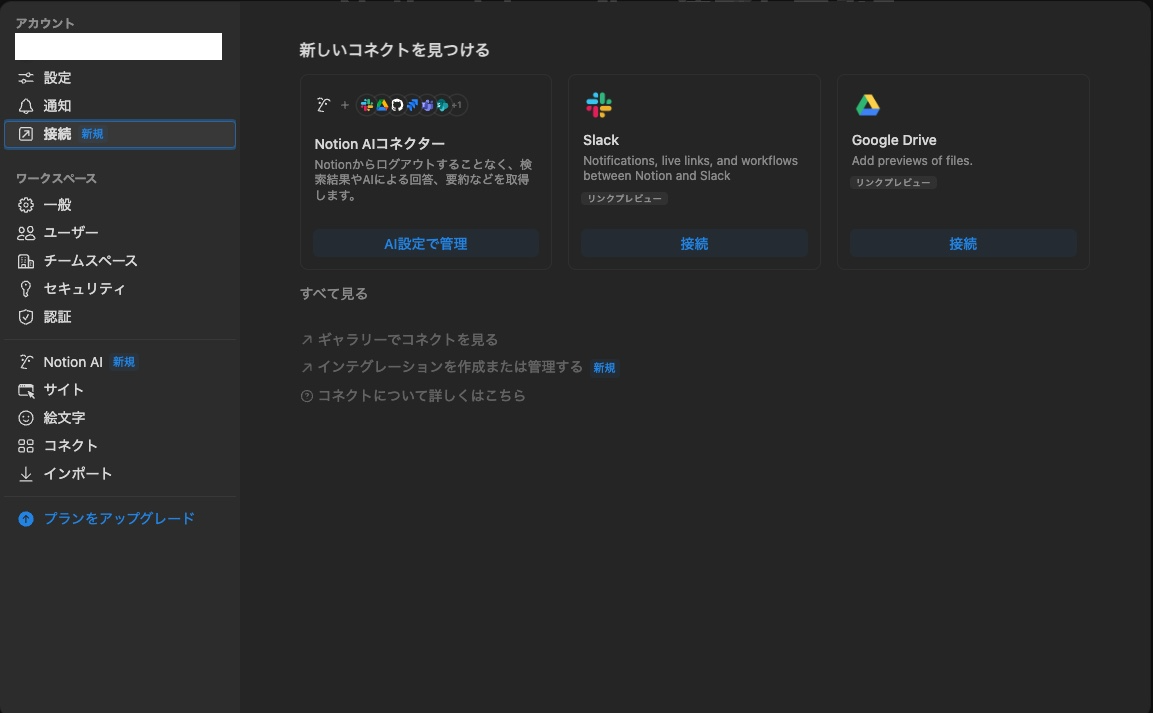Open 通知 settings
The image size is (1153, 713).
(x=120, y=106)
